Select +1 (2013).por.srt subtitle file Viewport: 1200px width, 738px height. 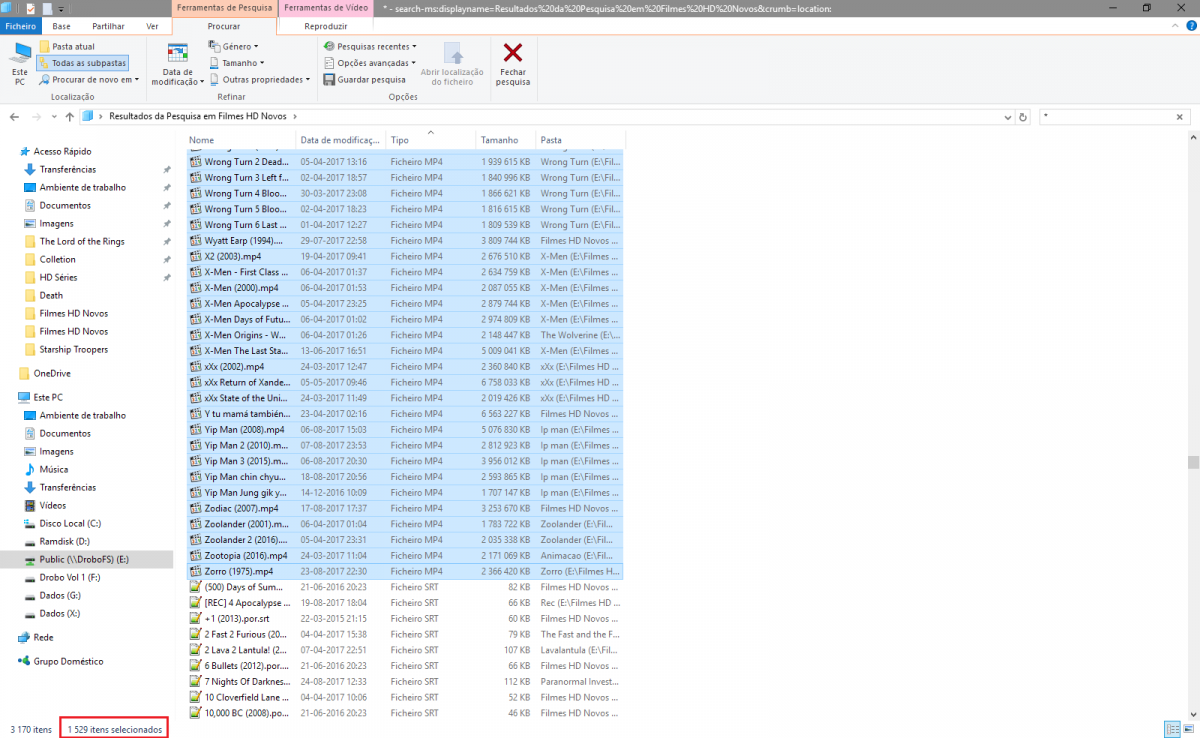[405, 618]
